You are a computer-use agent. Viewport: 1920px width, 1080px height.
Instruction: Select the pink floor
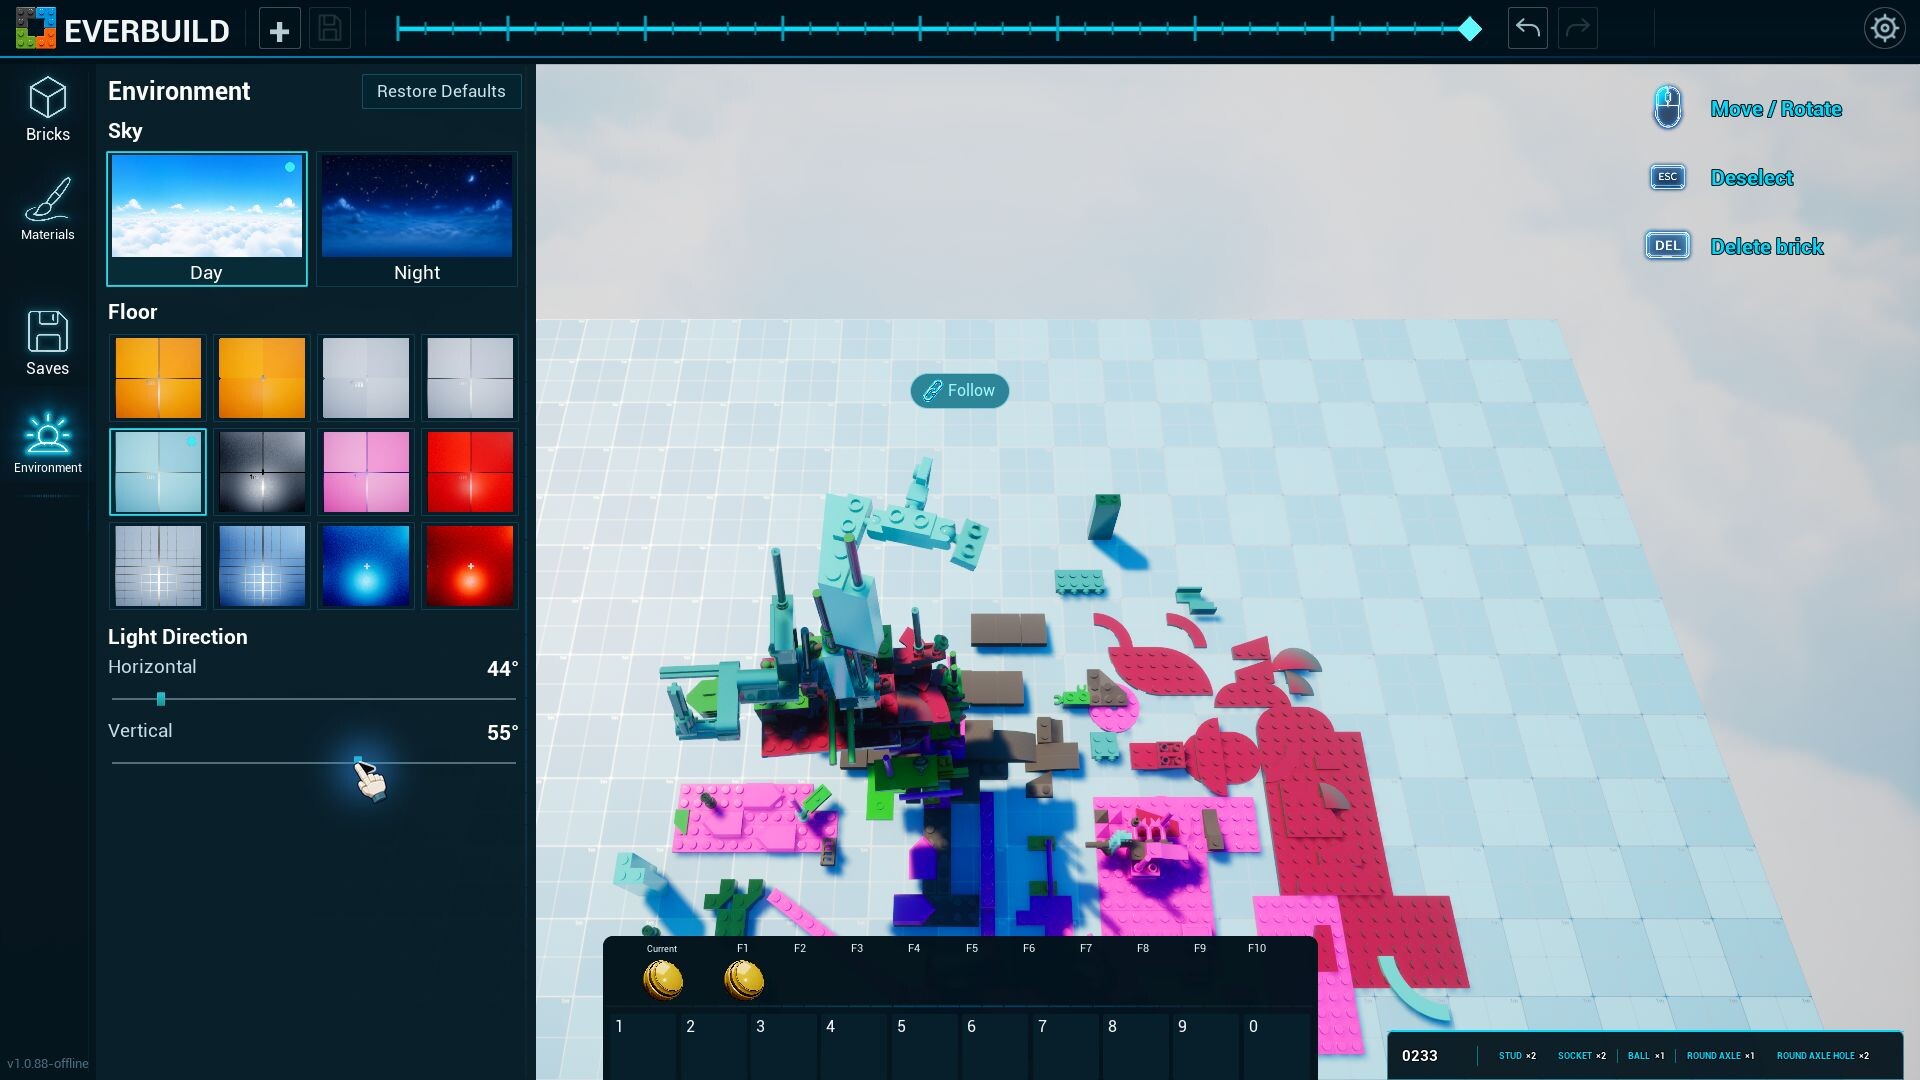(x=366, y=472)
